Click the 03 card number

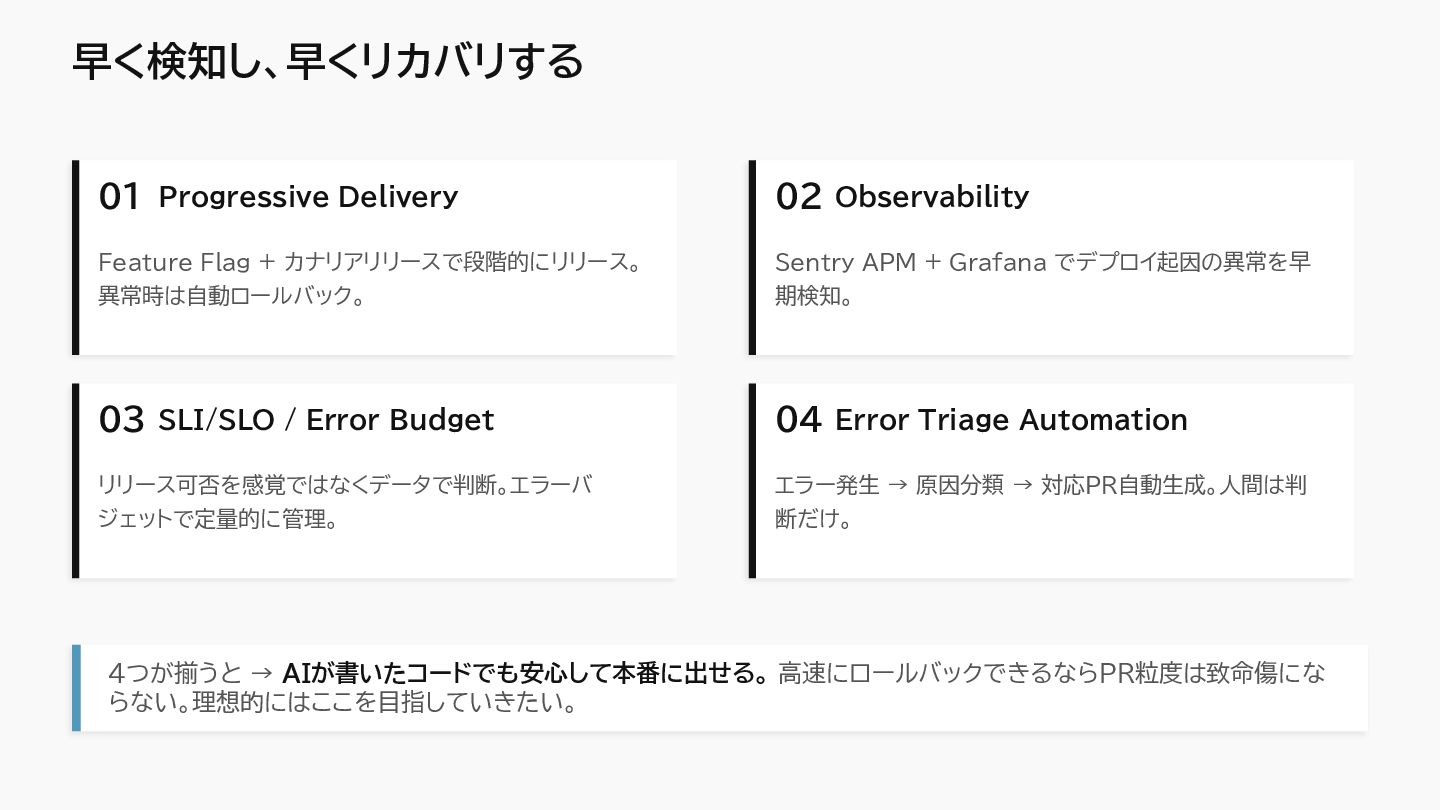[x=121, y=420]
